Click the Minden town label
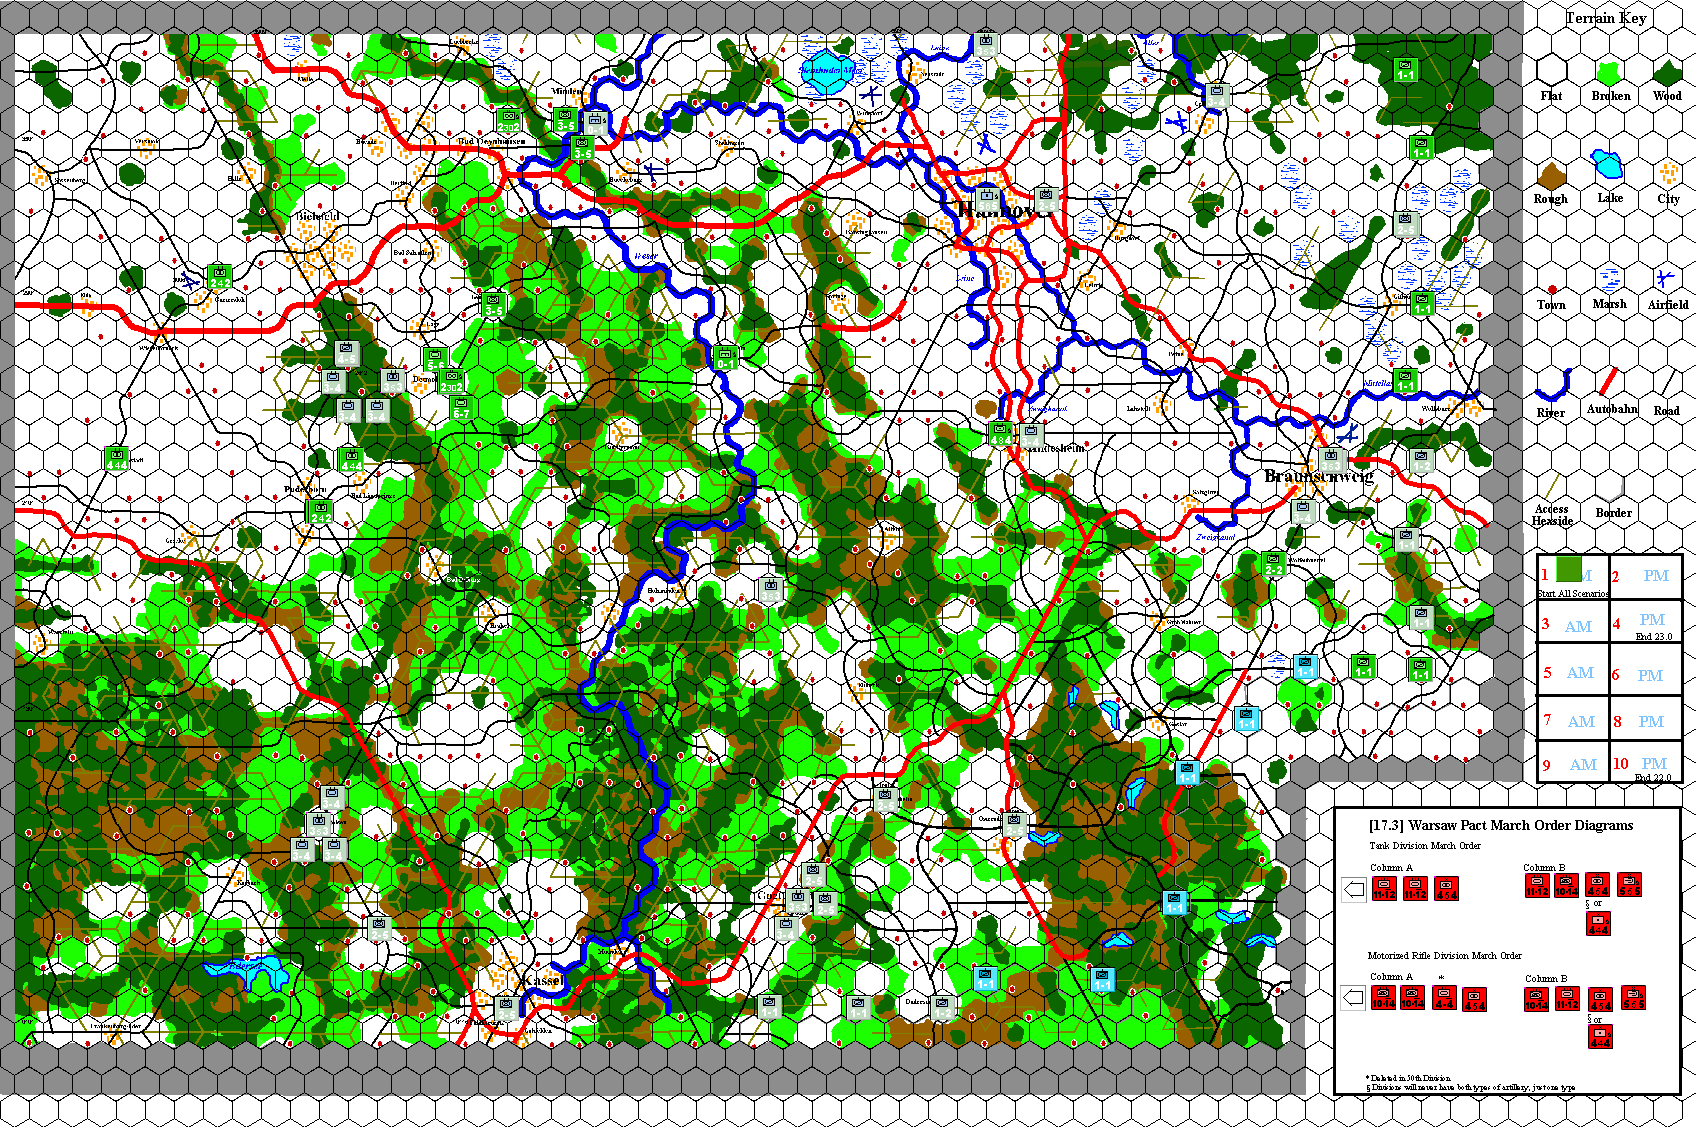1696x1127 pixels. [567, 91]
